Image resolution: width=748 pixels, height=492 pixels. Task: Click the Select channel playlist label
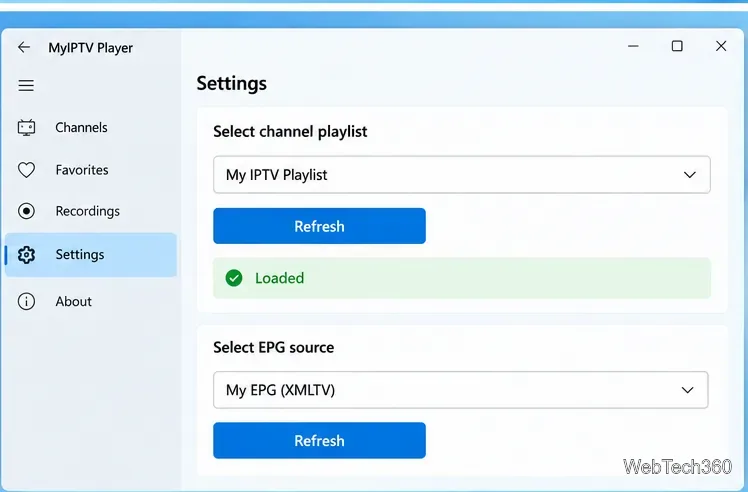(x=290, y=132)
